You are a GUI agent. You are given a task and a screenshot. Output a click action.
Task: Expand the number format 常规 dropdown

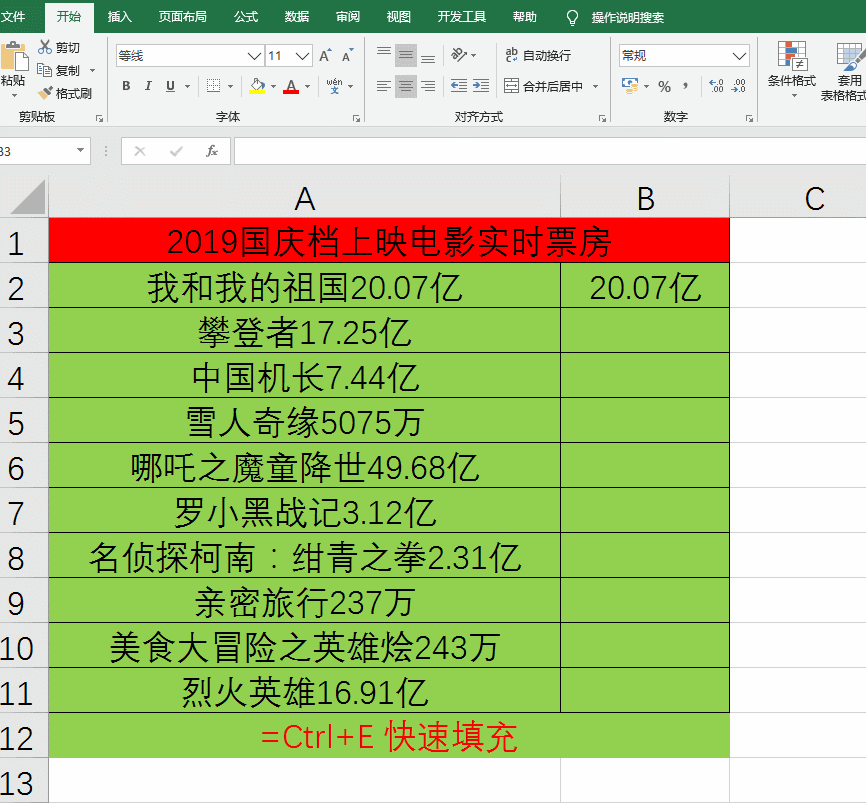pos(739,56)
